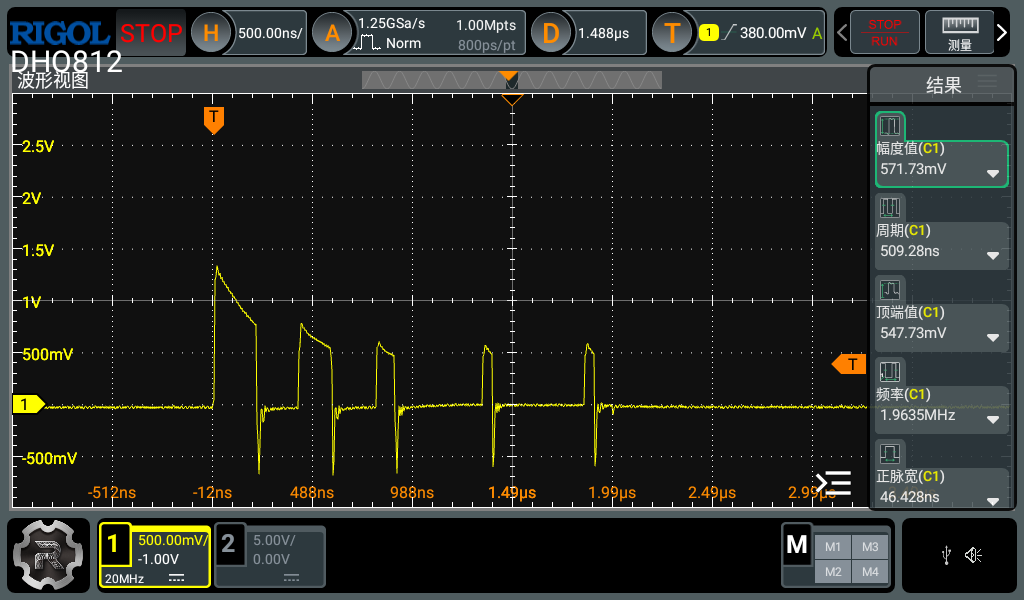
Task: Select channel 2 5.00V/ vertical scale
Action: 274,540
